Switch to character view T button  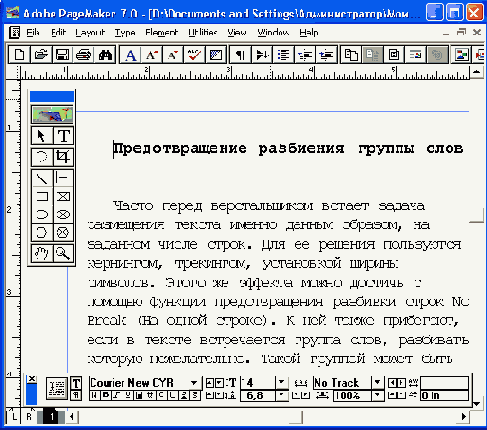[76, 383]
